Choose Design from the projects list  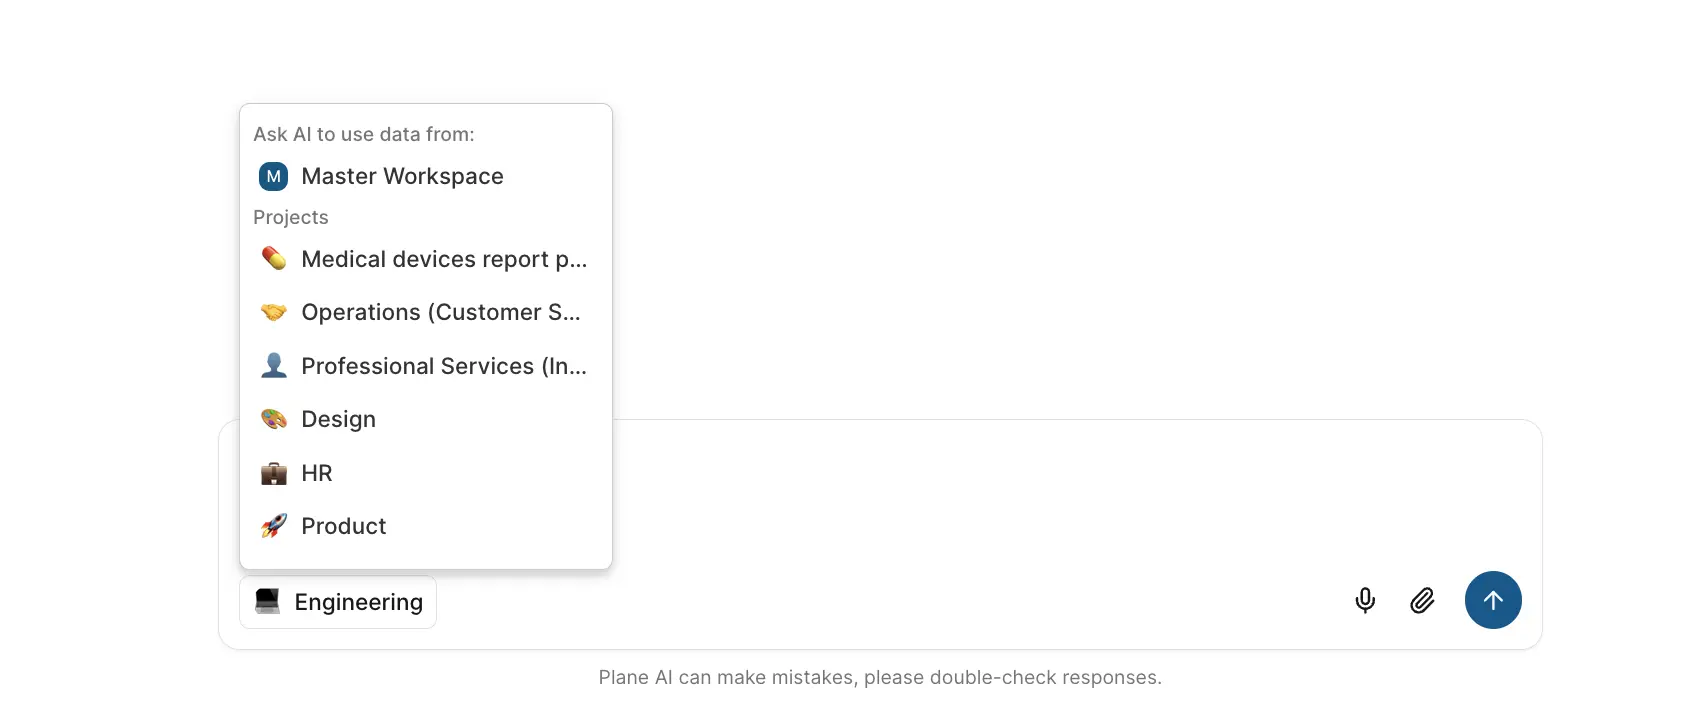point(339,419)
